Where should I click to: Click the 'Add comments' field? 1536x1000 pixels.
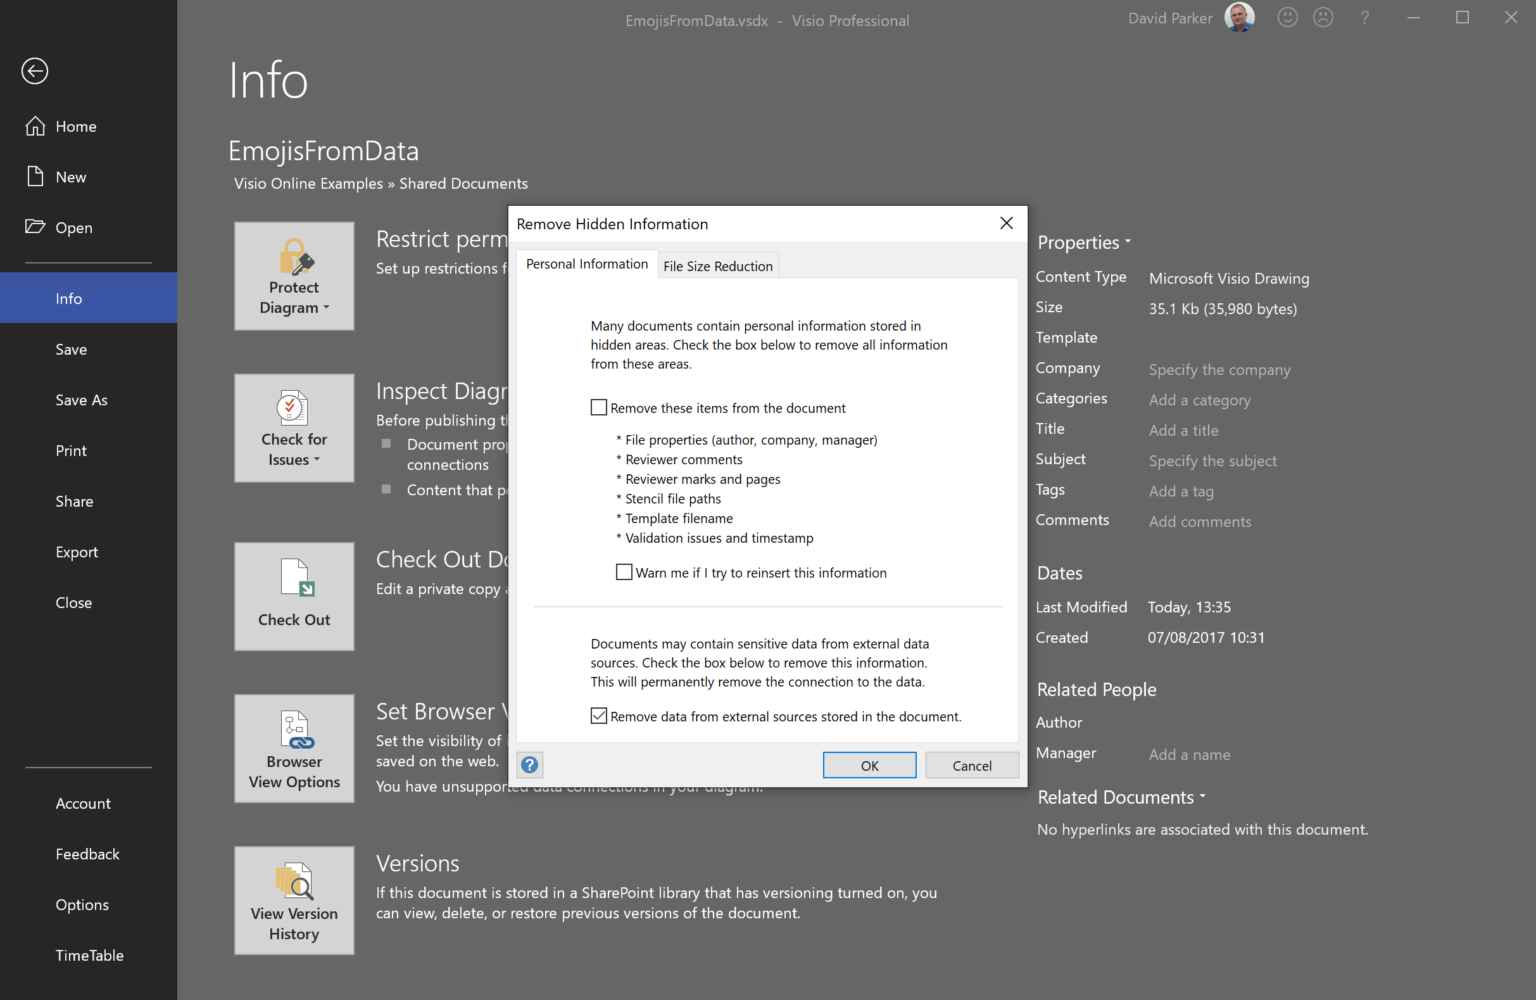pyautogui.click(x=1200, y=522)
